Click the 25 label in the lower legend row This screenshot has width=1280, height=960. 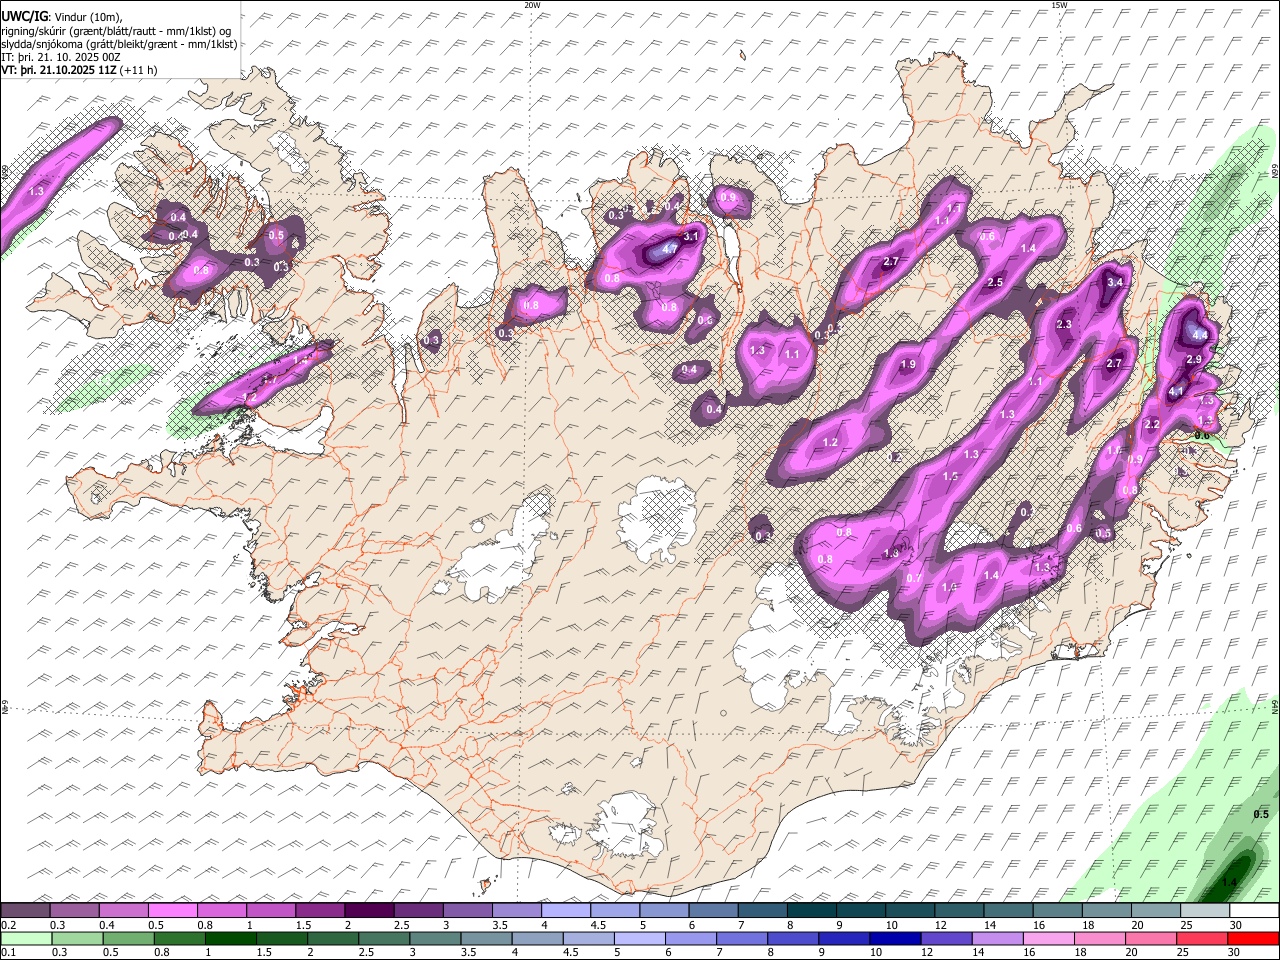tap(1184, 953)
